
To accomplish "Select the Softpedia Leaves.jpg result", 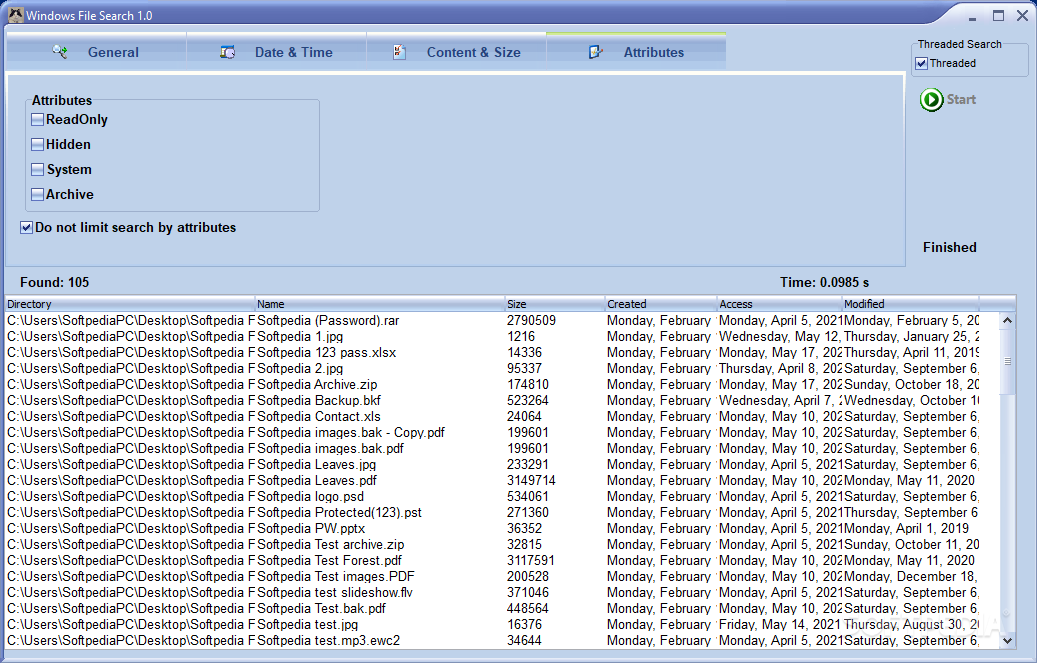I will (x=493, y=464).
